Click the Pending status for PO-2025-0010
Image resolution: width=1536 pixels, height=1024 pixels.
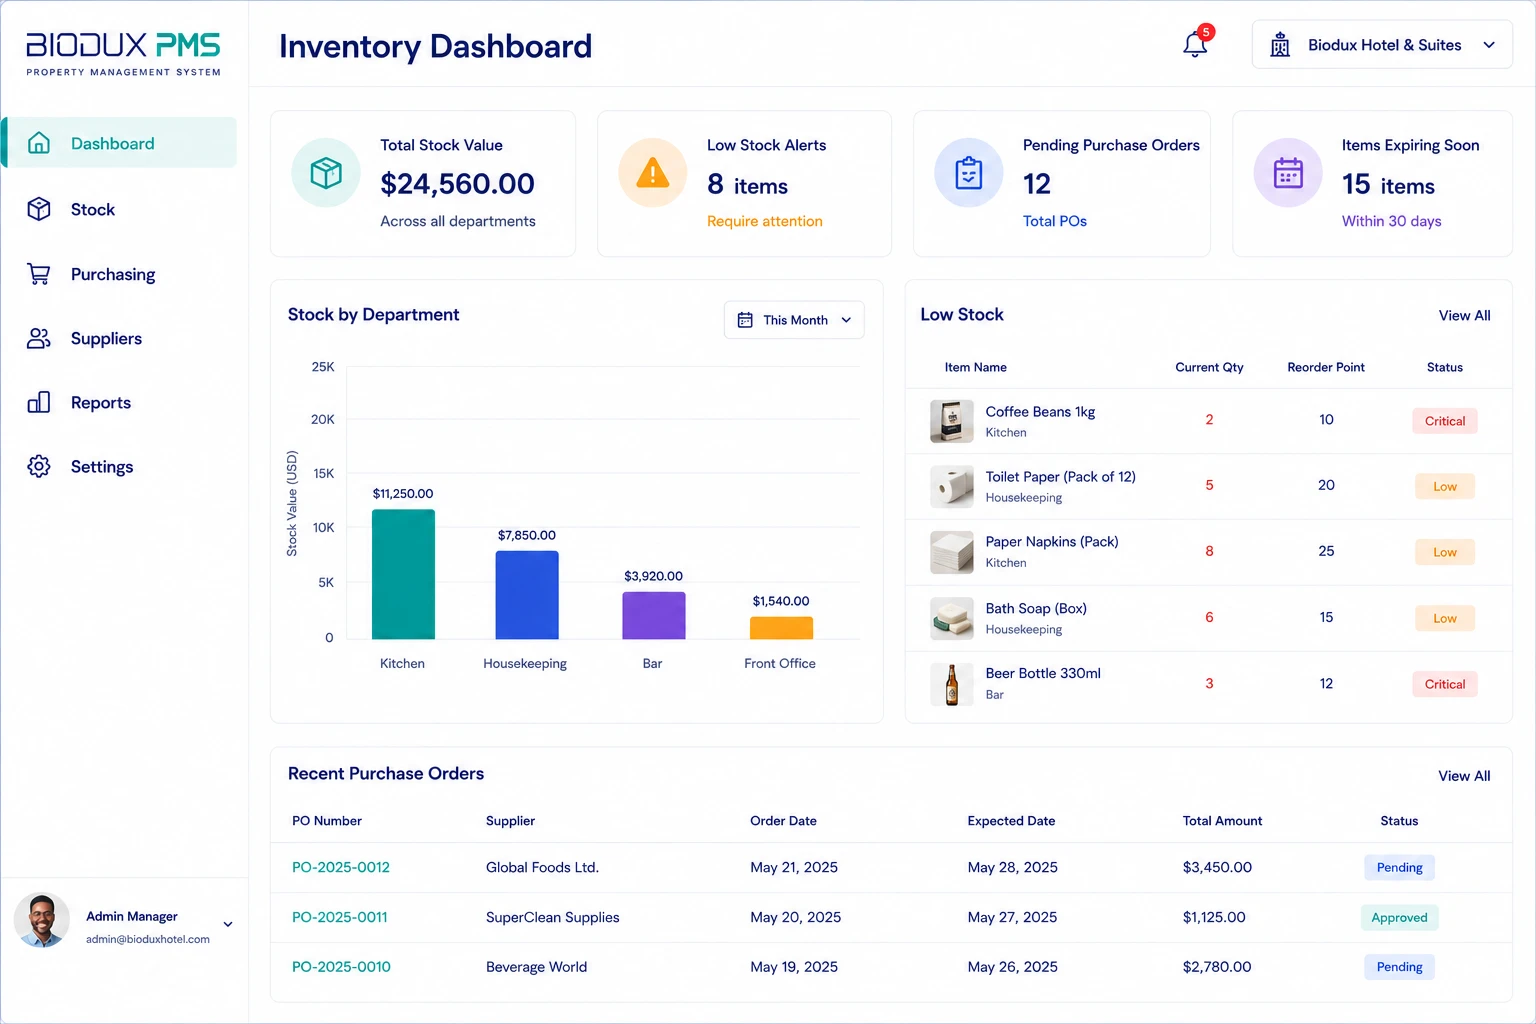[1399, 967]
